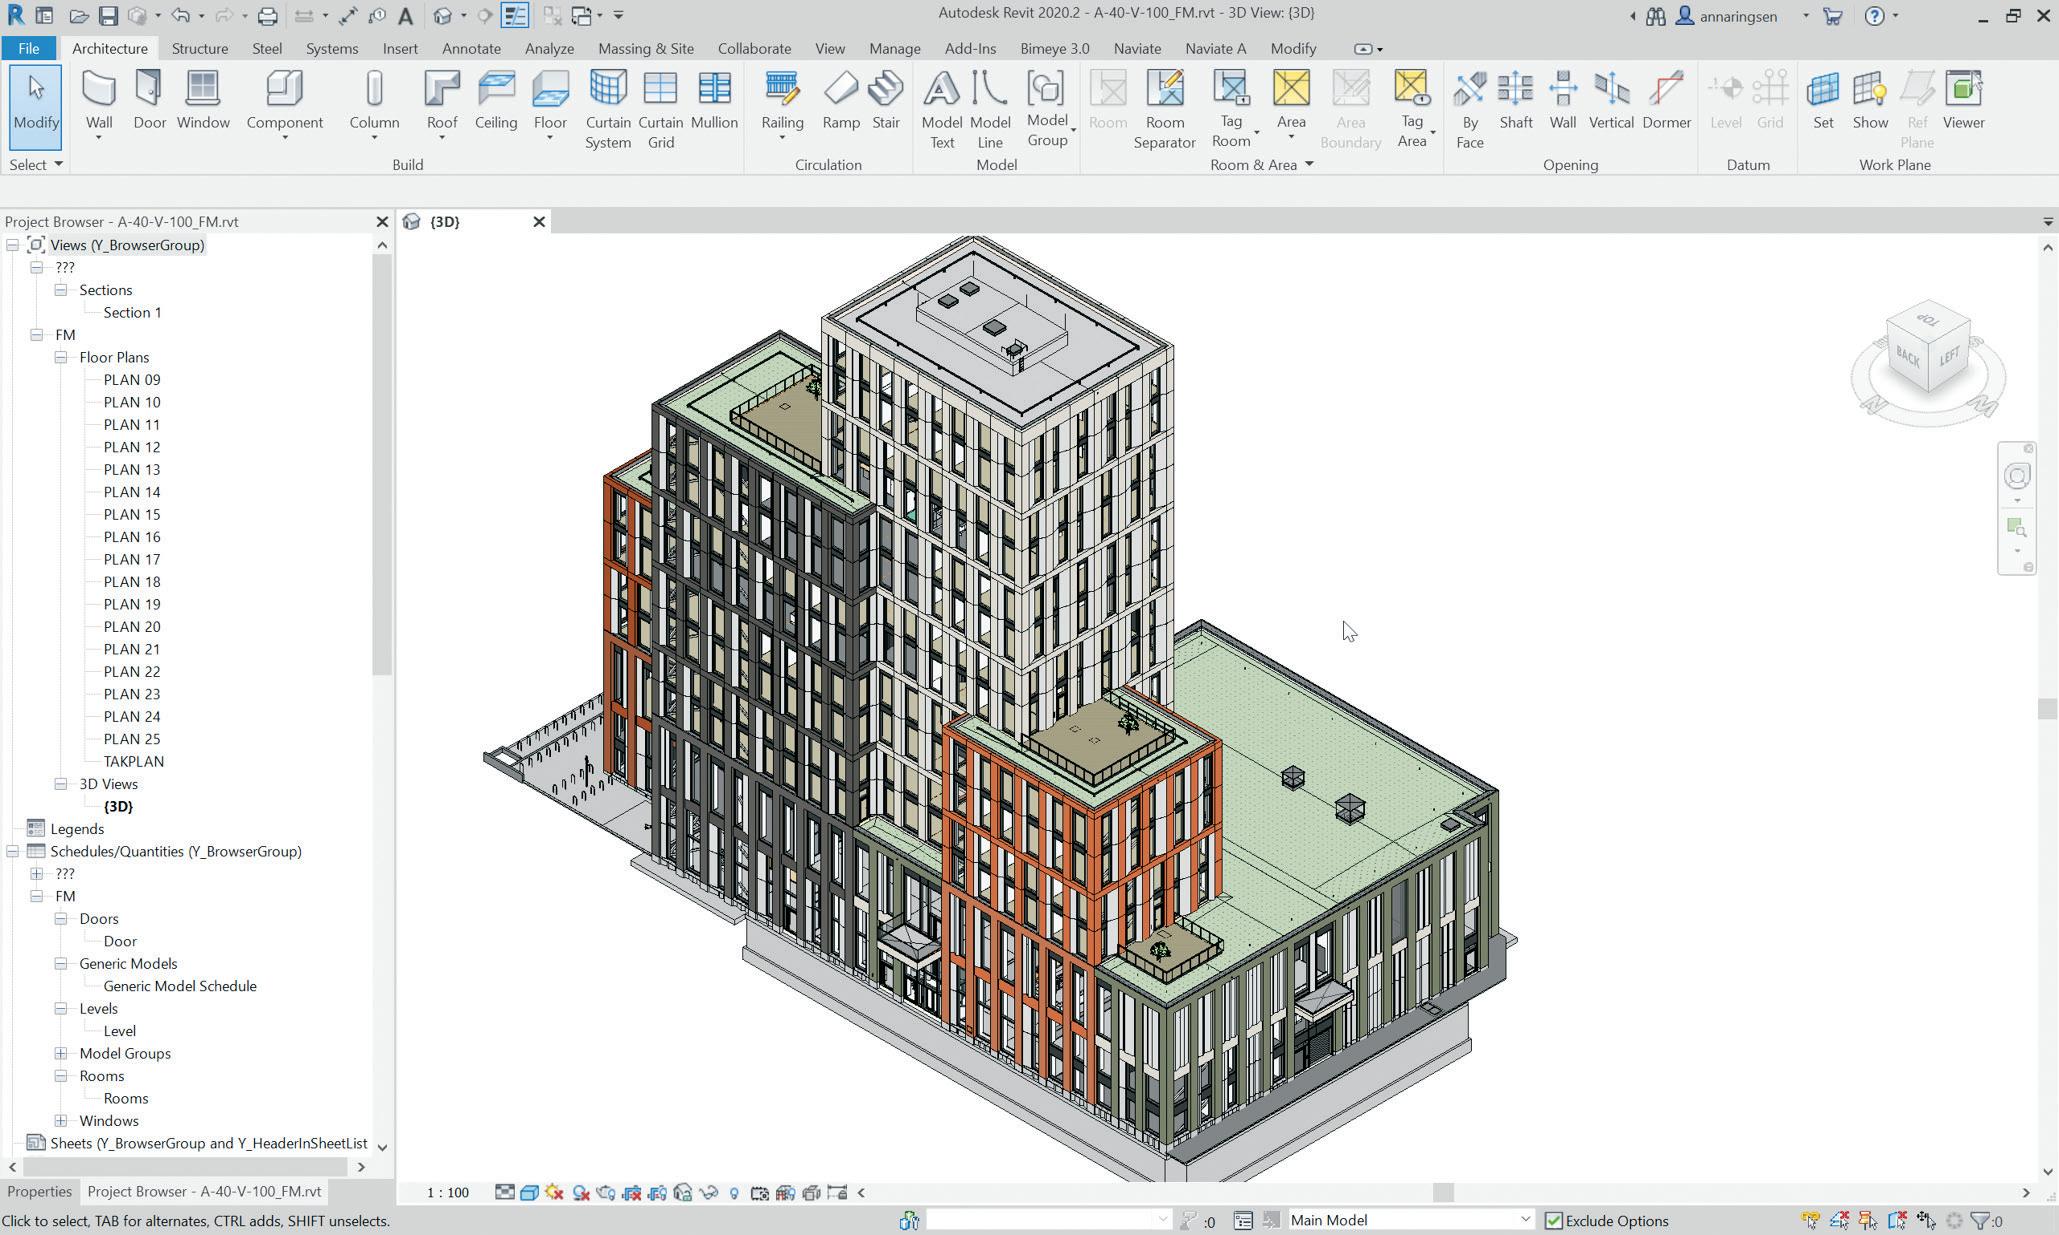Click the 1 : 100 view scale button
The height and width of the screenshot is (1235, 2059).
447,1192
